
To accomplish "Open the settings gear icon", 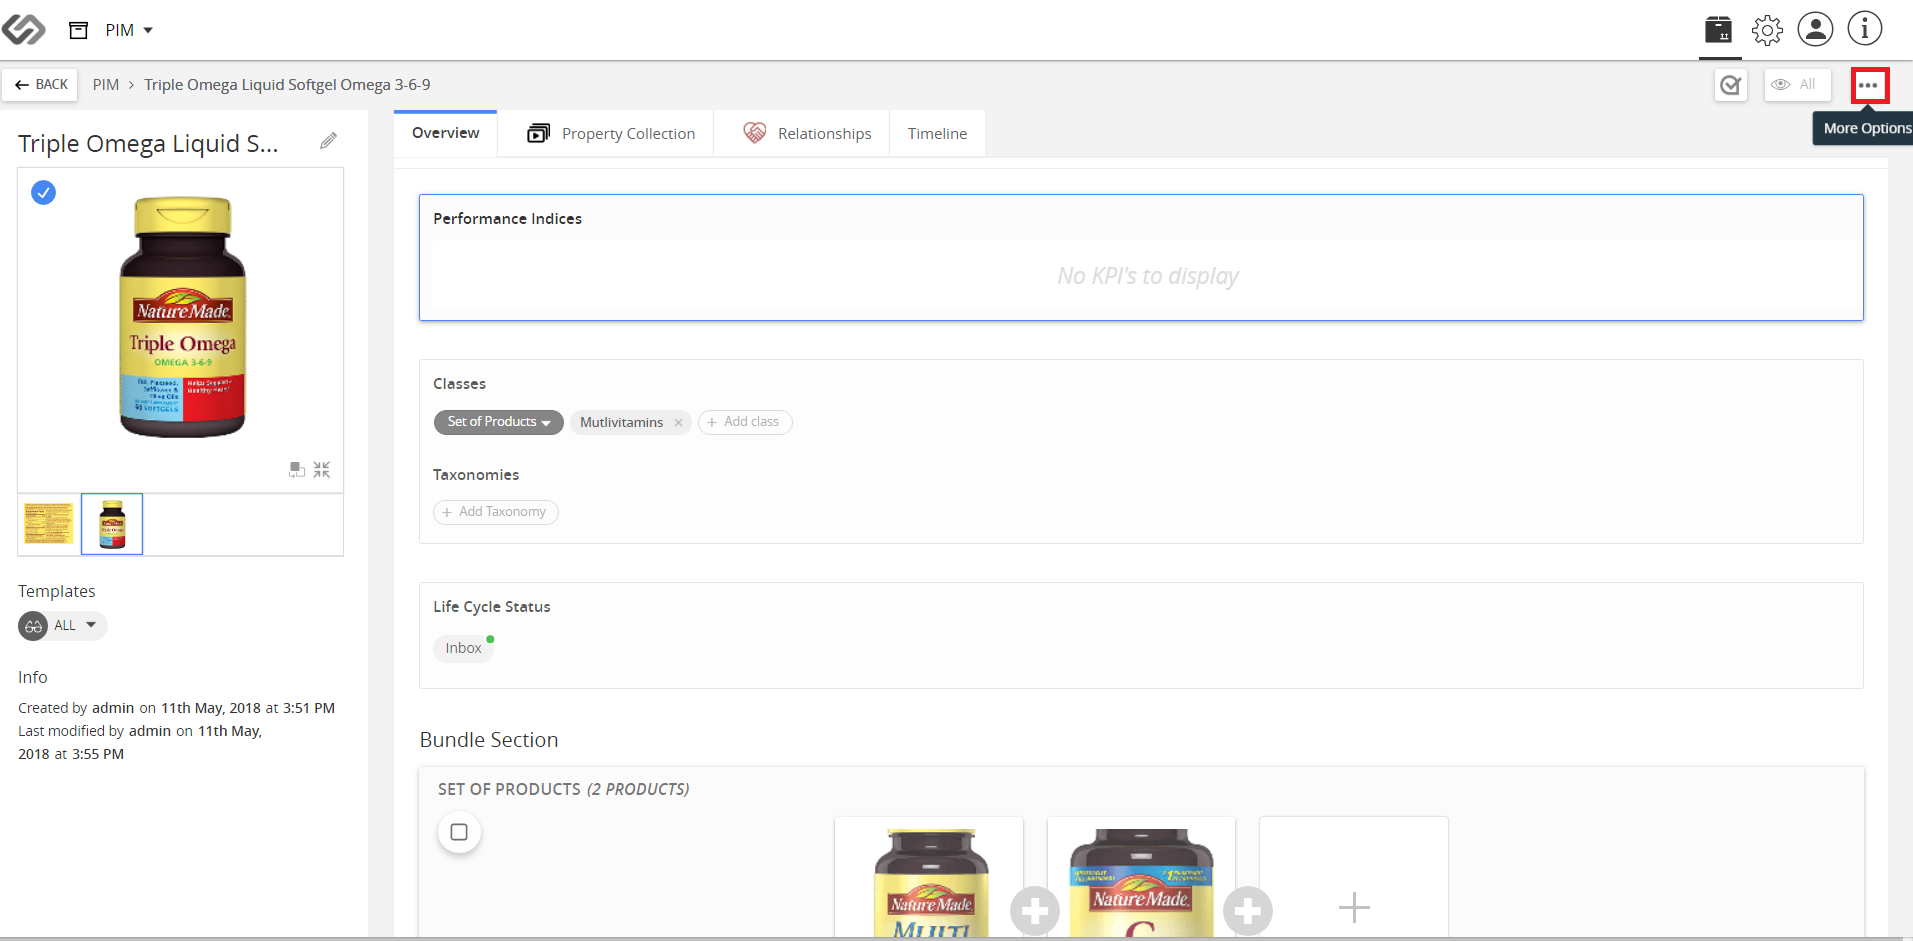I will 1767,30.
